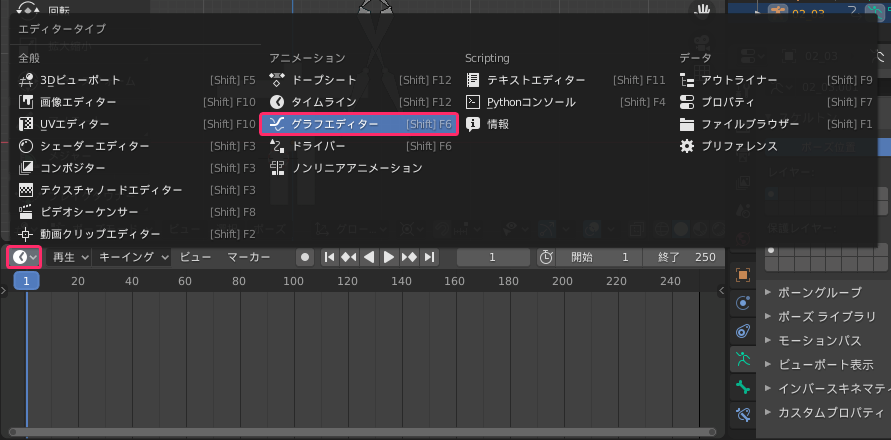This screenshot has width=891, height=440.
Task: Toggle the auto keying record button
Action: tap(305, 258)
